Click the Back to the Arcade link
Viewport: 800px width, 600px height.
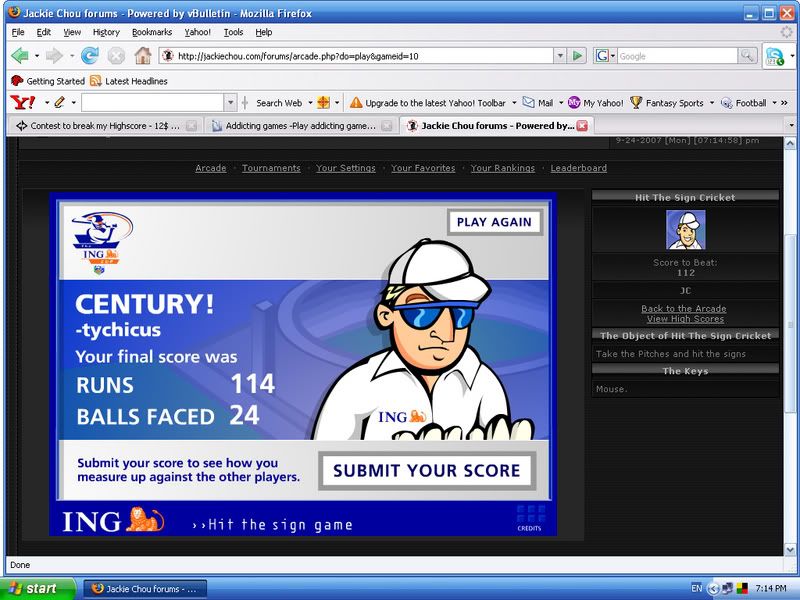click(x=684, y=309)
